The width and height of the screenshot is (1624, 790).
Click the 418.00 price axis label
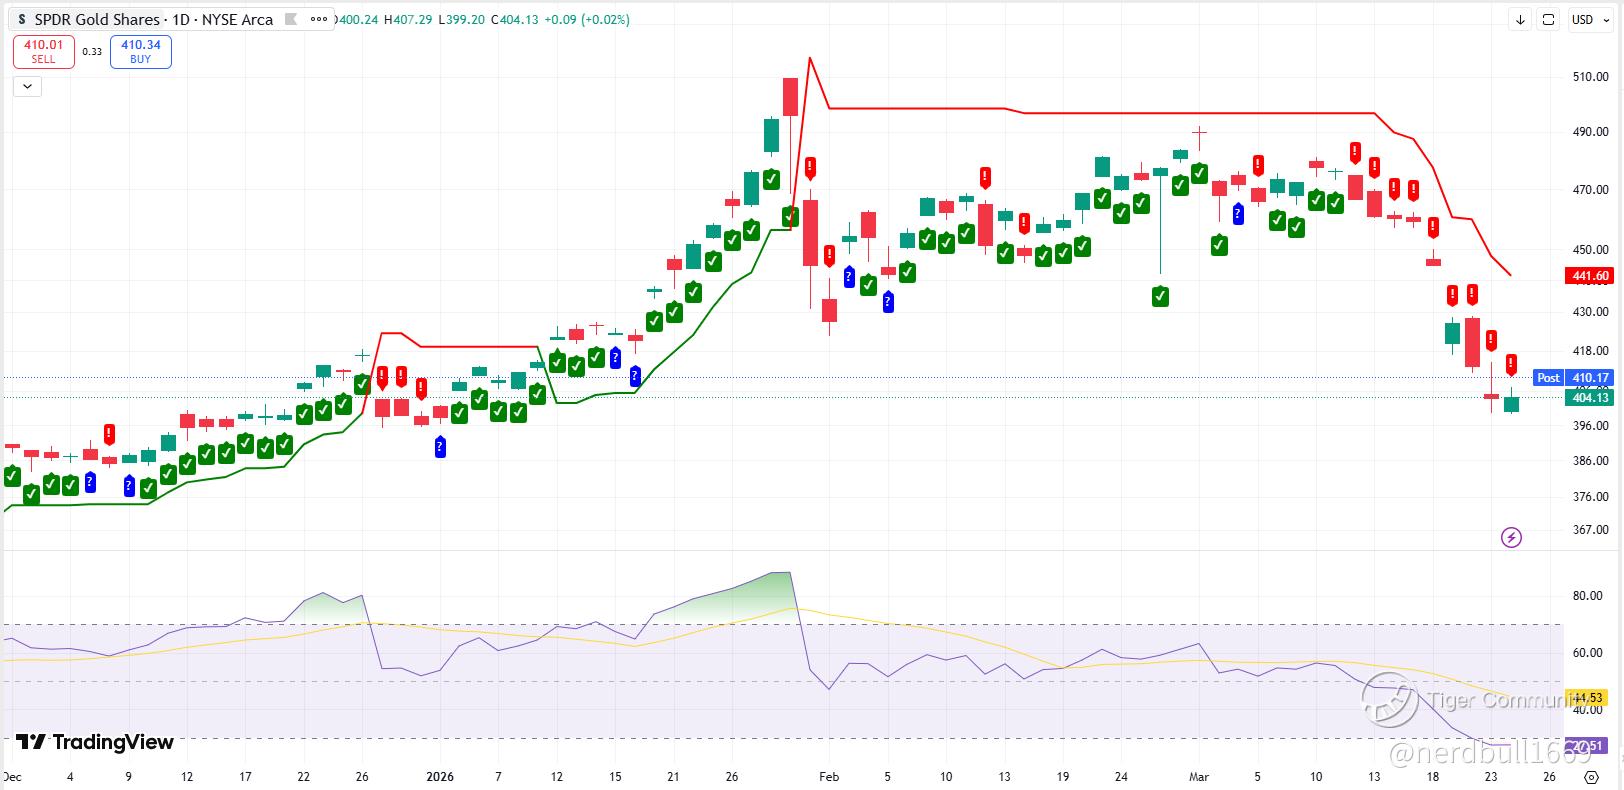(x=1590, y=351)
